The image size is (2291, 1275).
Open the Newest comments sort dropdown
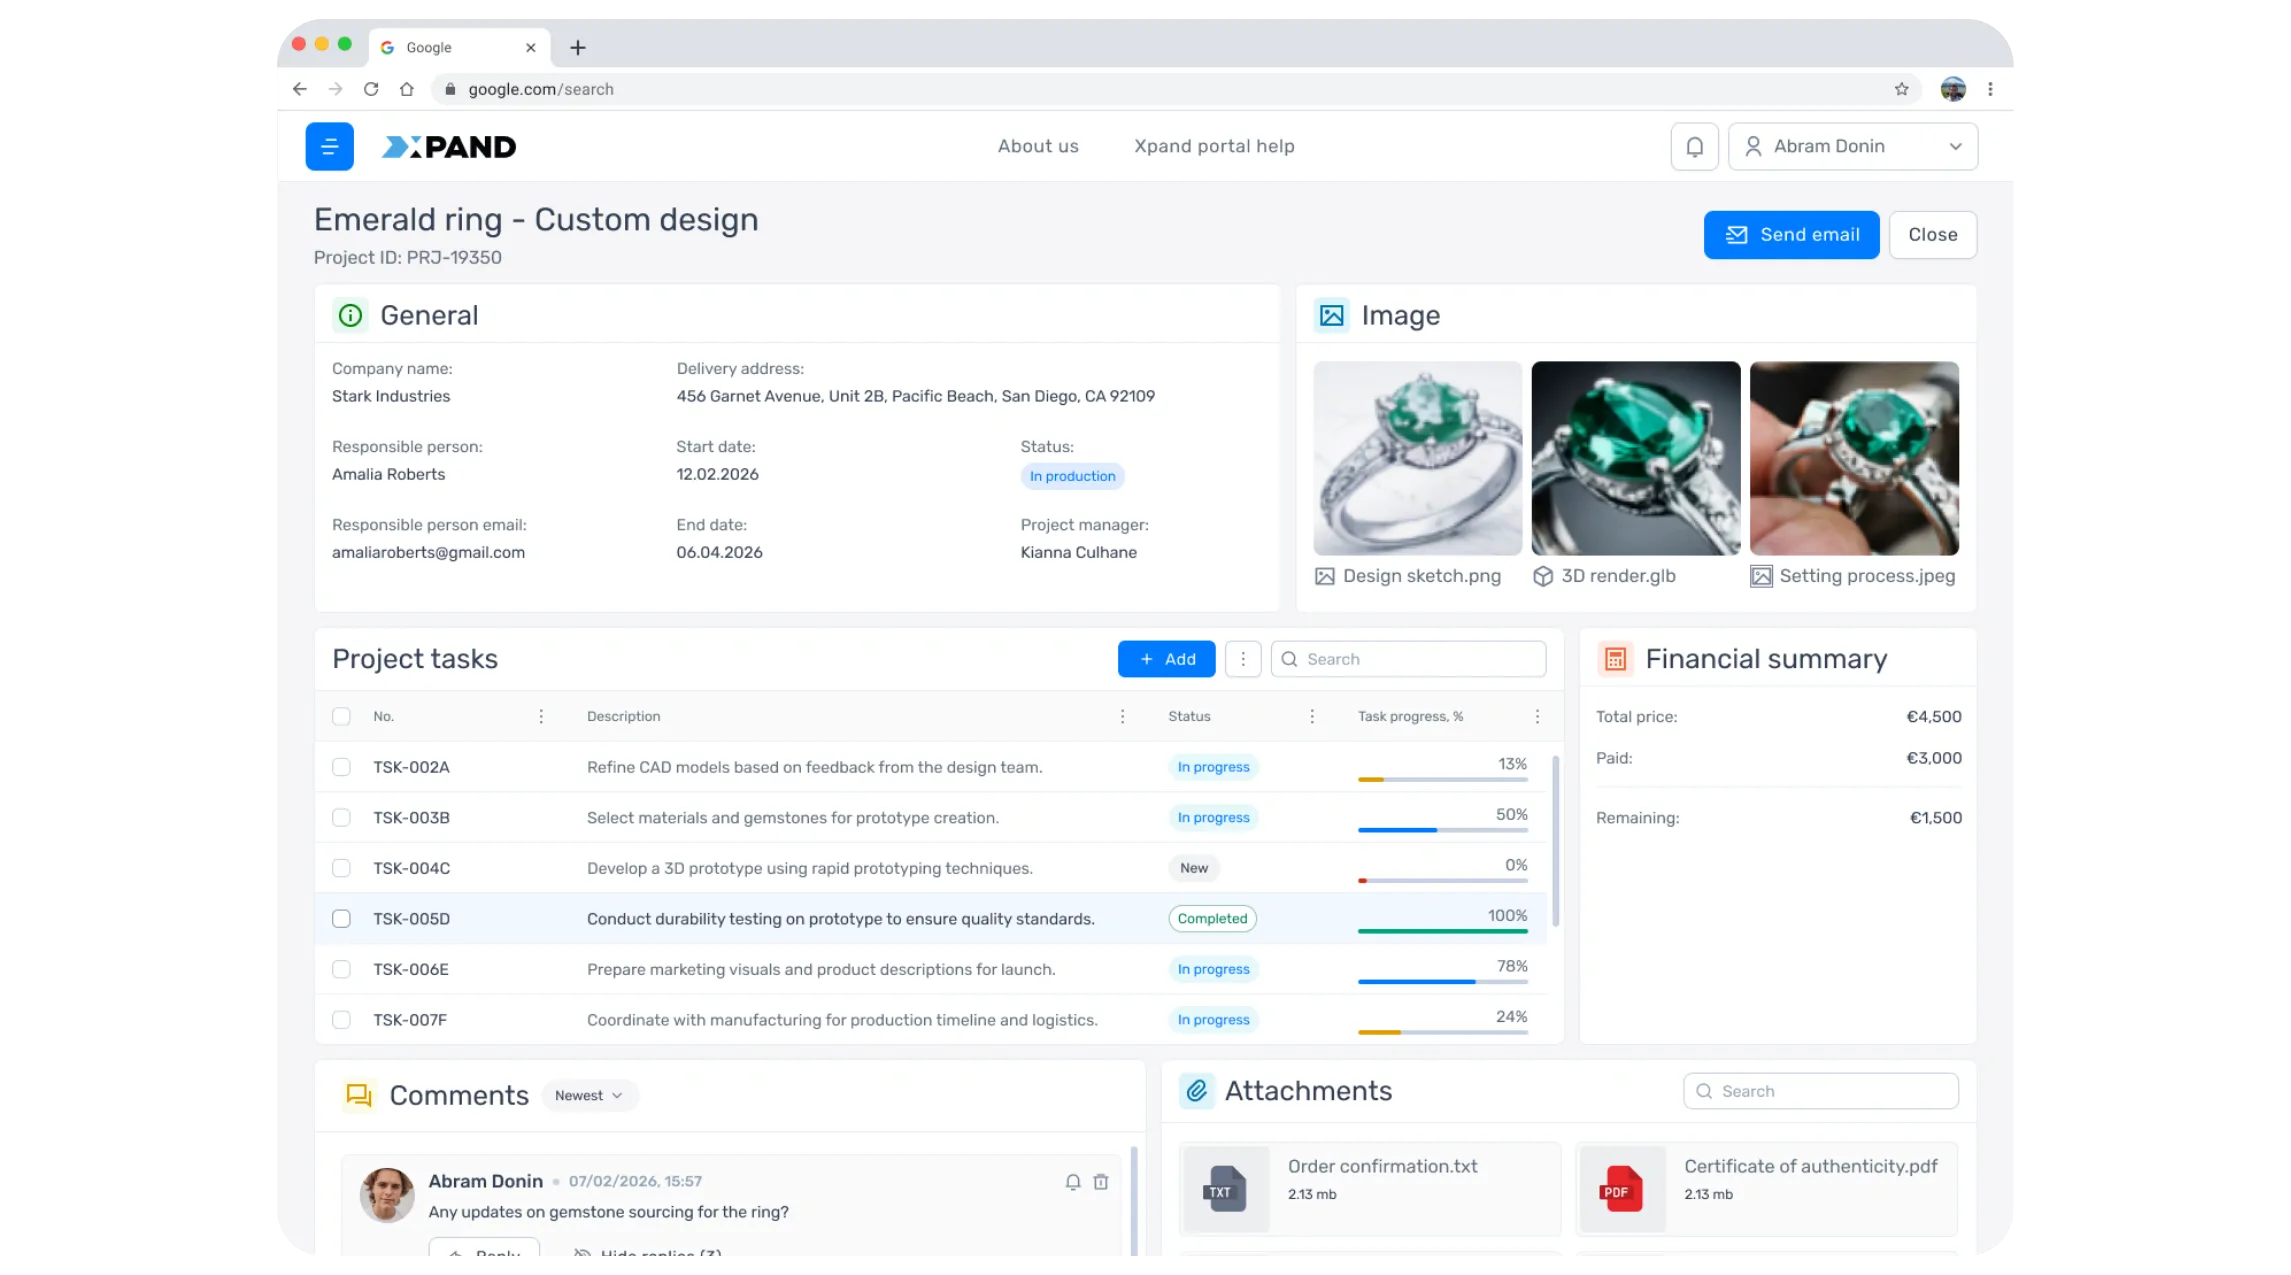point(590,1096)
